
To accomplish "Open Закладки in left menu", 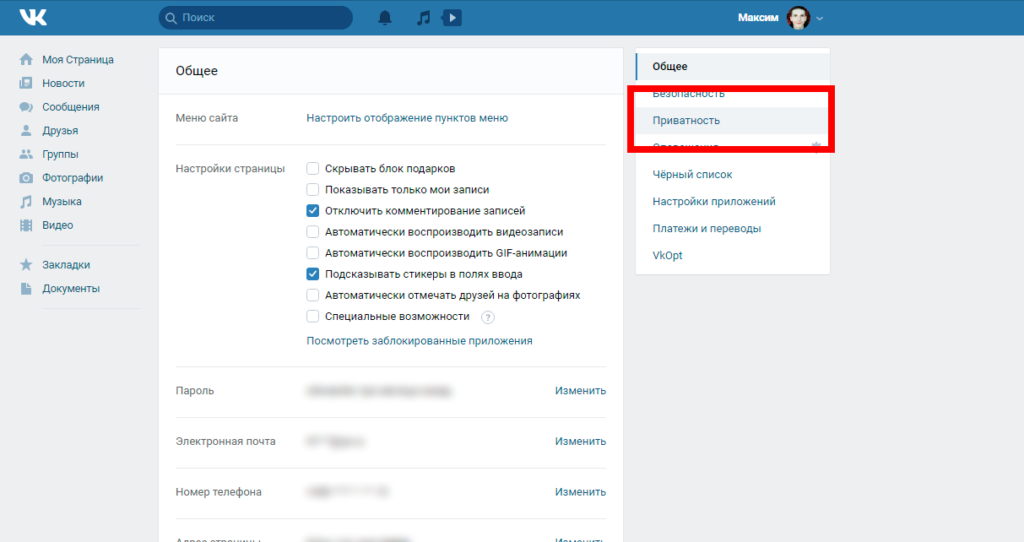I will 66,264.
